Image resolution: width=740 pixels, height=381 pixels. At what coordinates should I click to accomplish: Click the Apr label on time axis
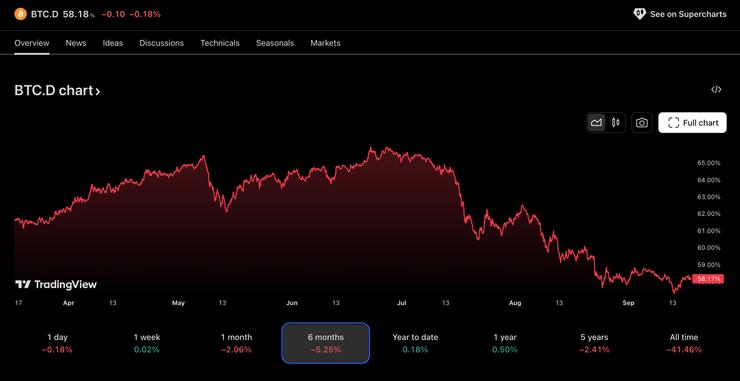point(68,303)
